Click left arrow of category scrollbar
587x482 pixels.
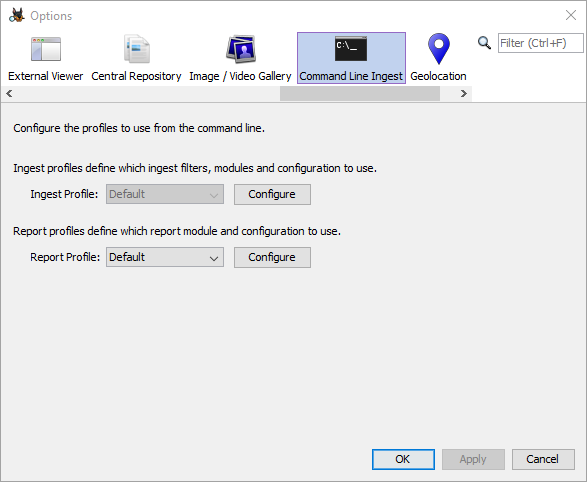pyautogui.click(x=9, y=94)
